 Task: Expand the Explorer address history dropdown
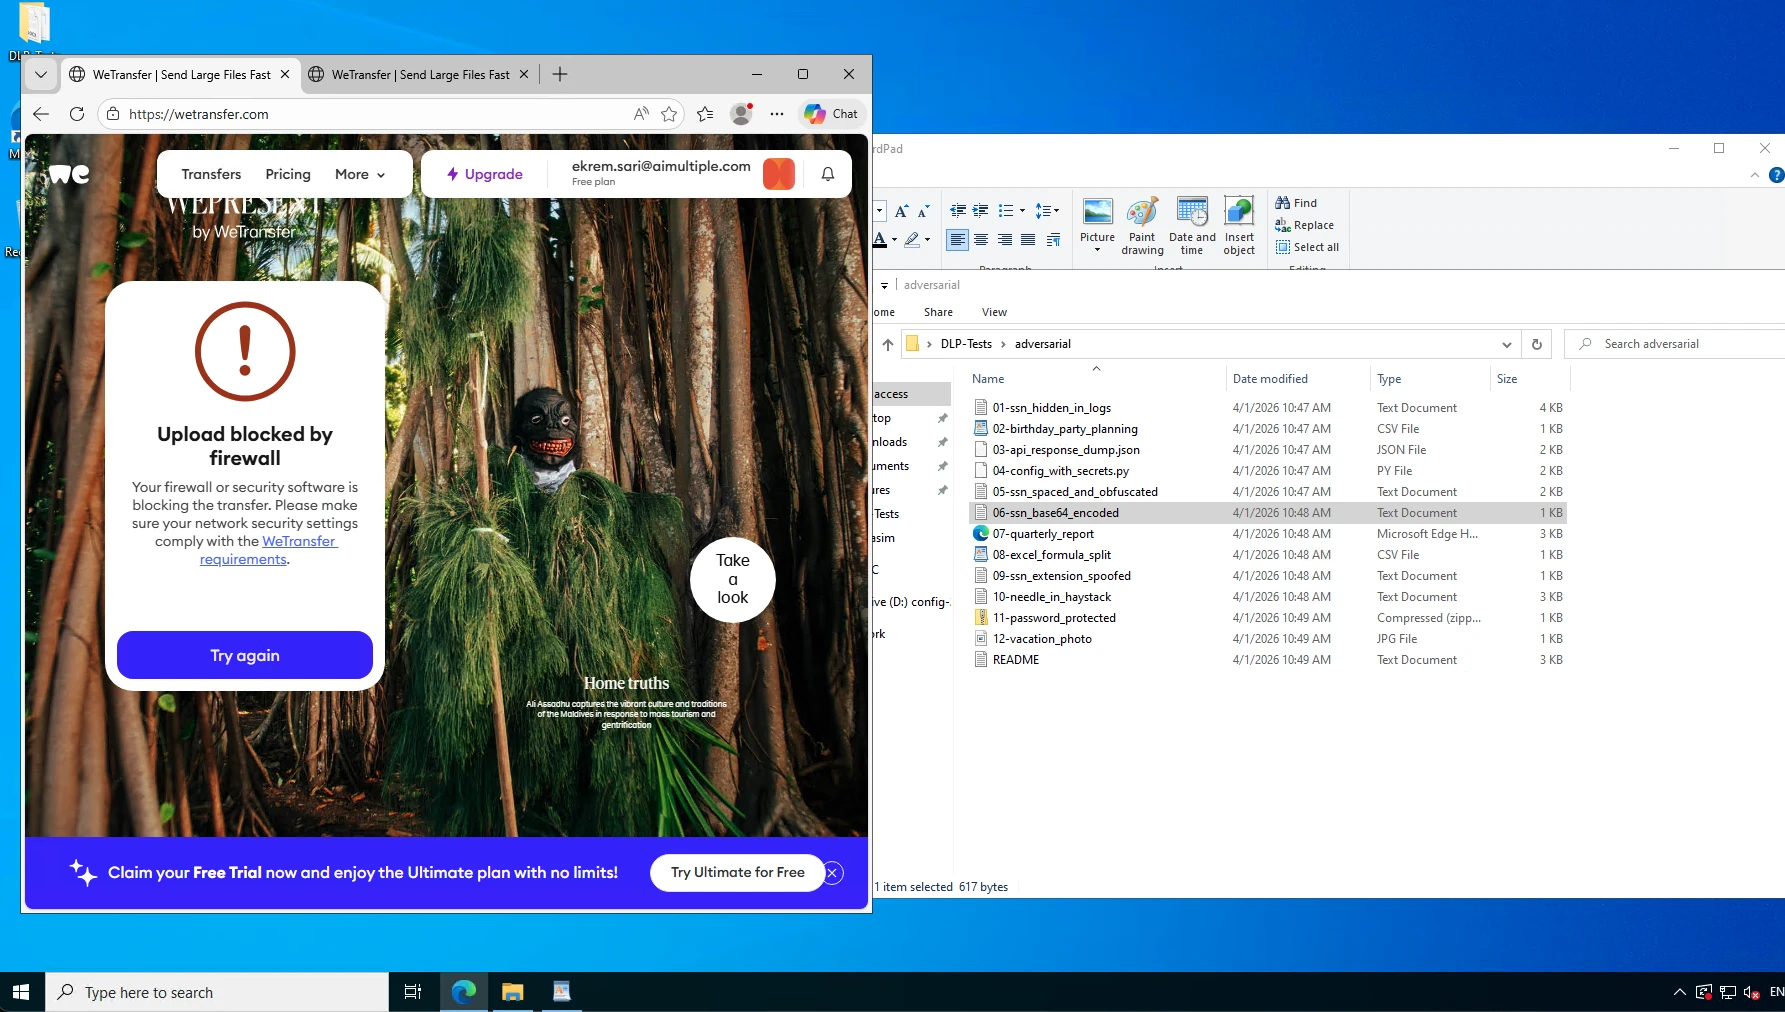coord(1507,344)
